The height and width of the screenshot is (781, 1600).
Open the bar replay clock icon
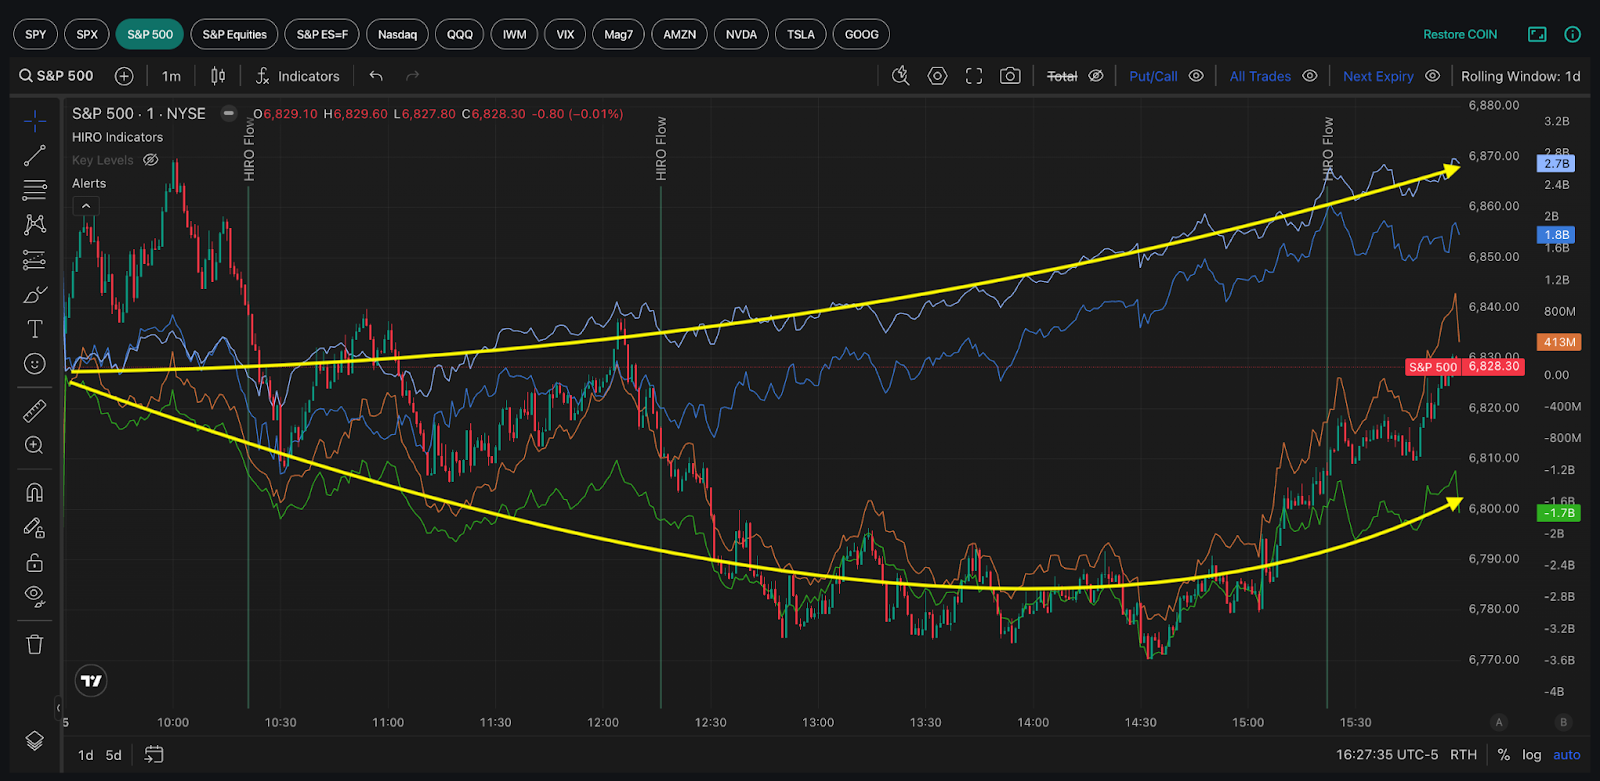[901, 76]
